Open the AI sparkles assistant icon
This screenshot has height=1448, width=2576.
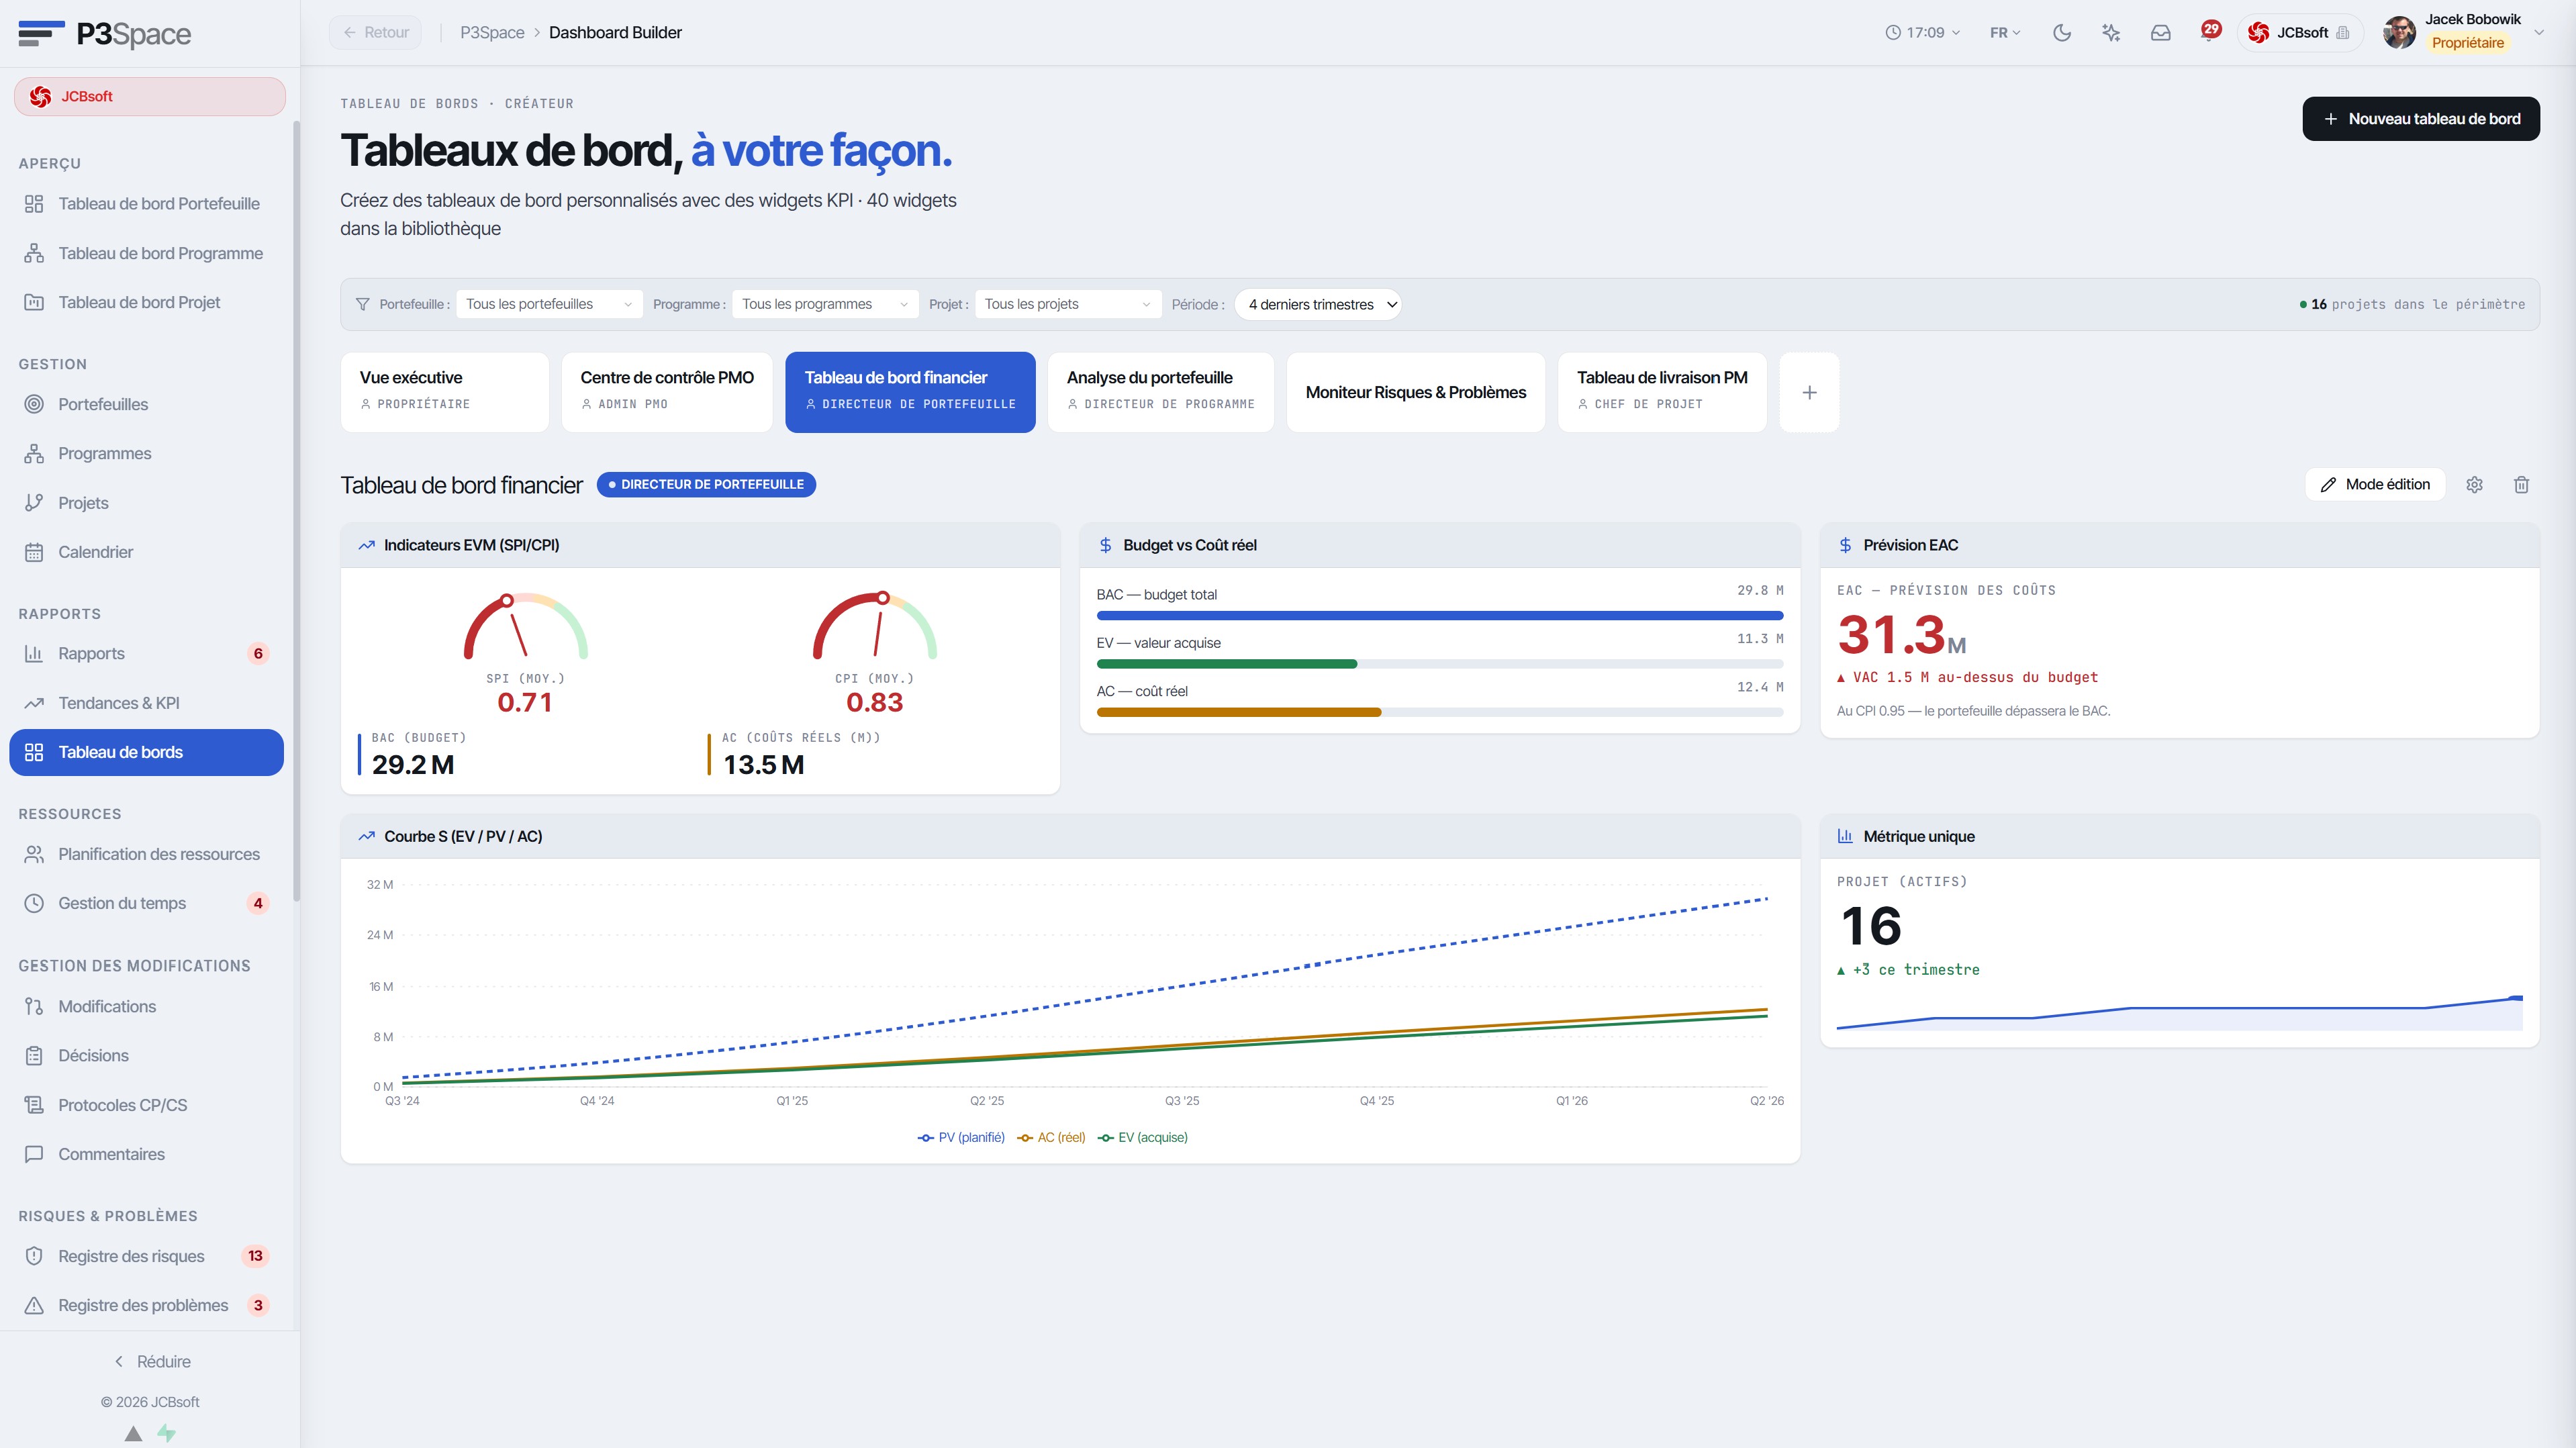(x=2111, y=33)
